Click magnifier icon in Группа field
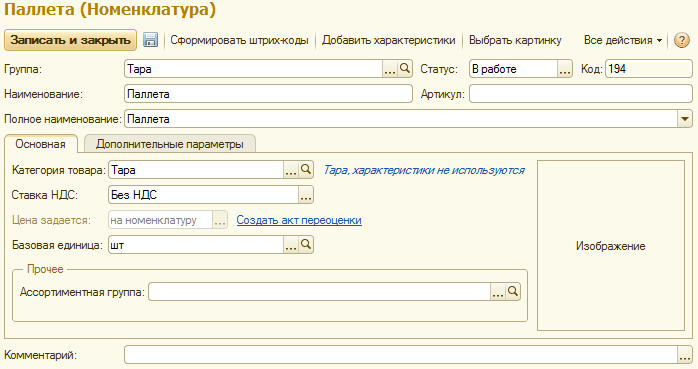Viewport: 698px width, 369px height. 405,69
